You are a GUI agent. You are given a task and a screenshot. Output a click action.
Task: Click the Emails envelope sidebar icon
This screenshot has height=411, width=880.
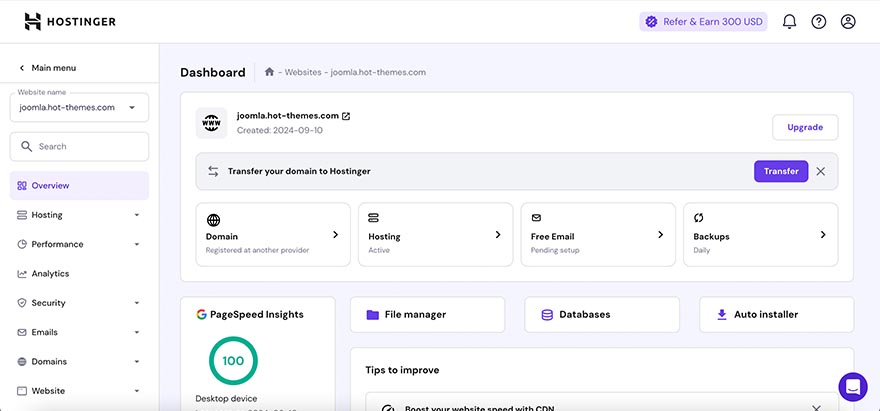click(x=22, y=332)
